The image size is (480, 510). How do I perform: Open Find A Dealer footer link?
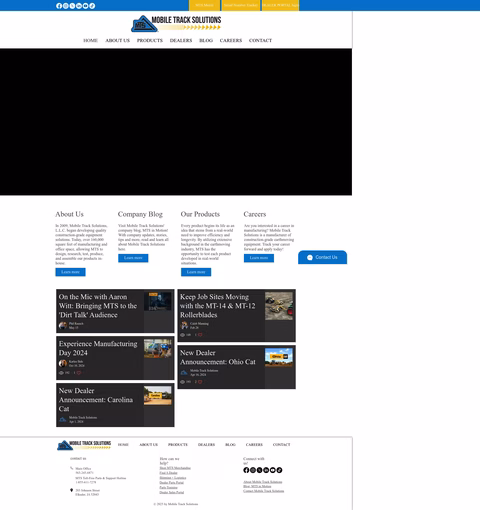pyautogui.click(x=168, y=473)
